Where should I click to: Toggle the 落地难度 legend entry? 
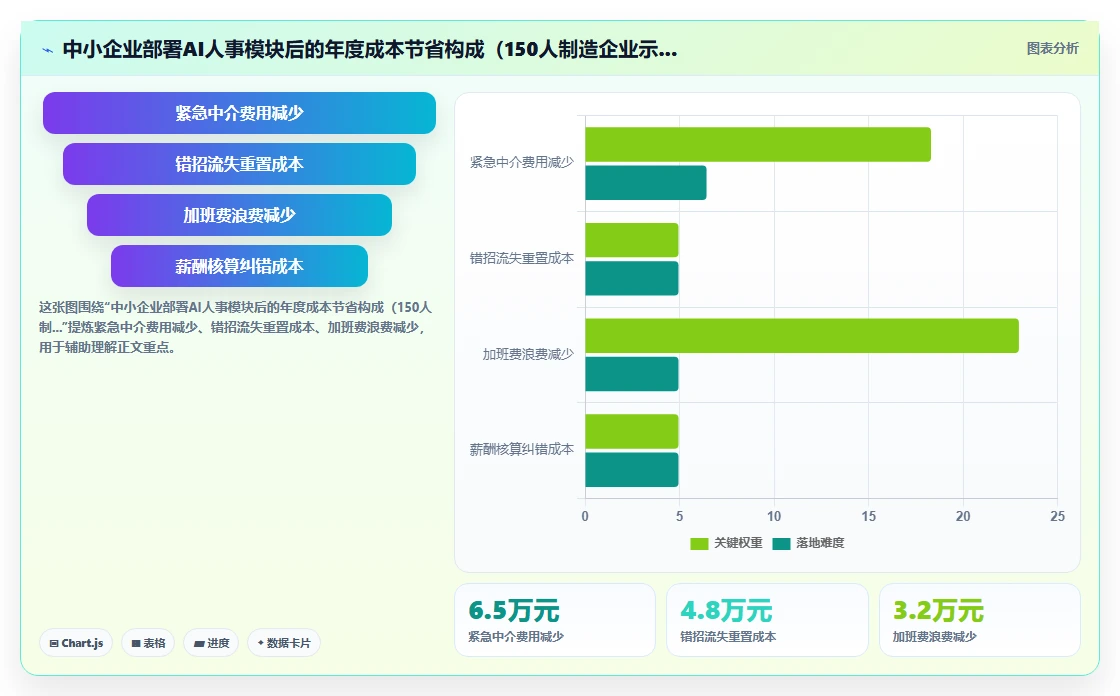(x=809, y=543)
